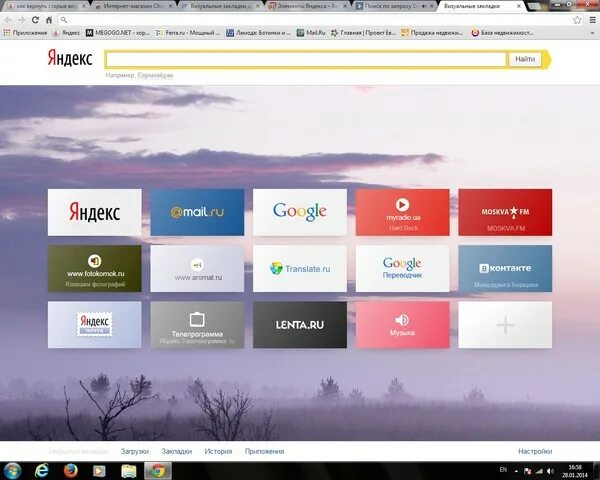Viewport: 600px width, 480px height.
Task: Open Закладки in the bottom bar
Action: 176,451
